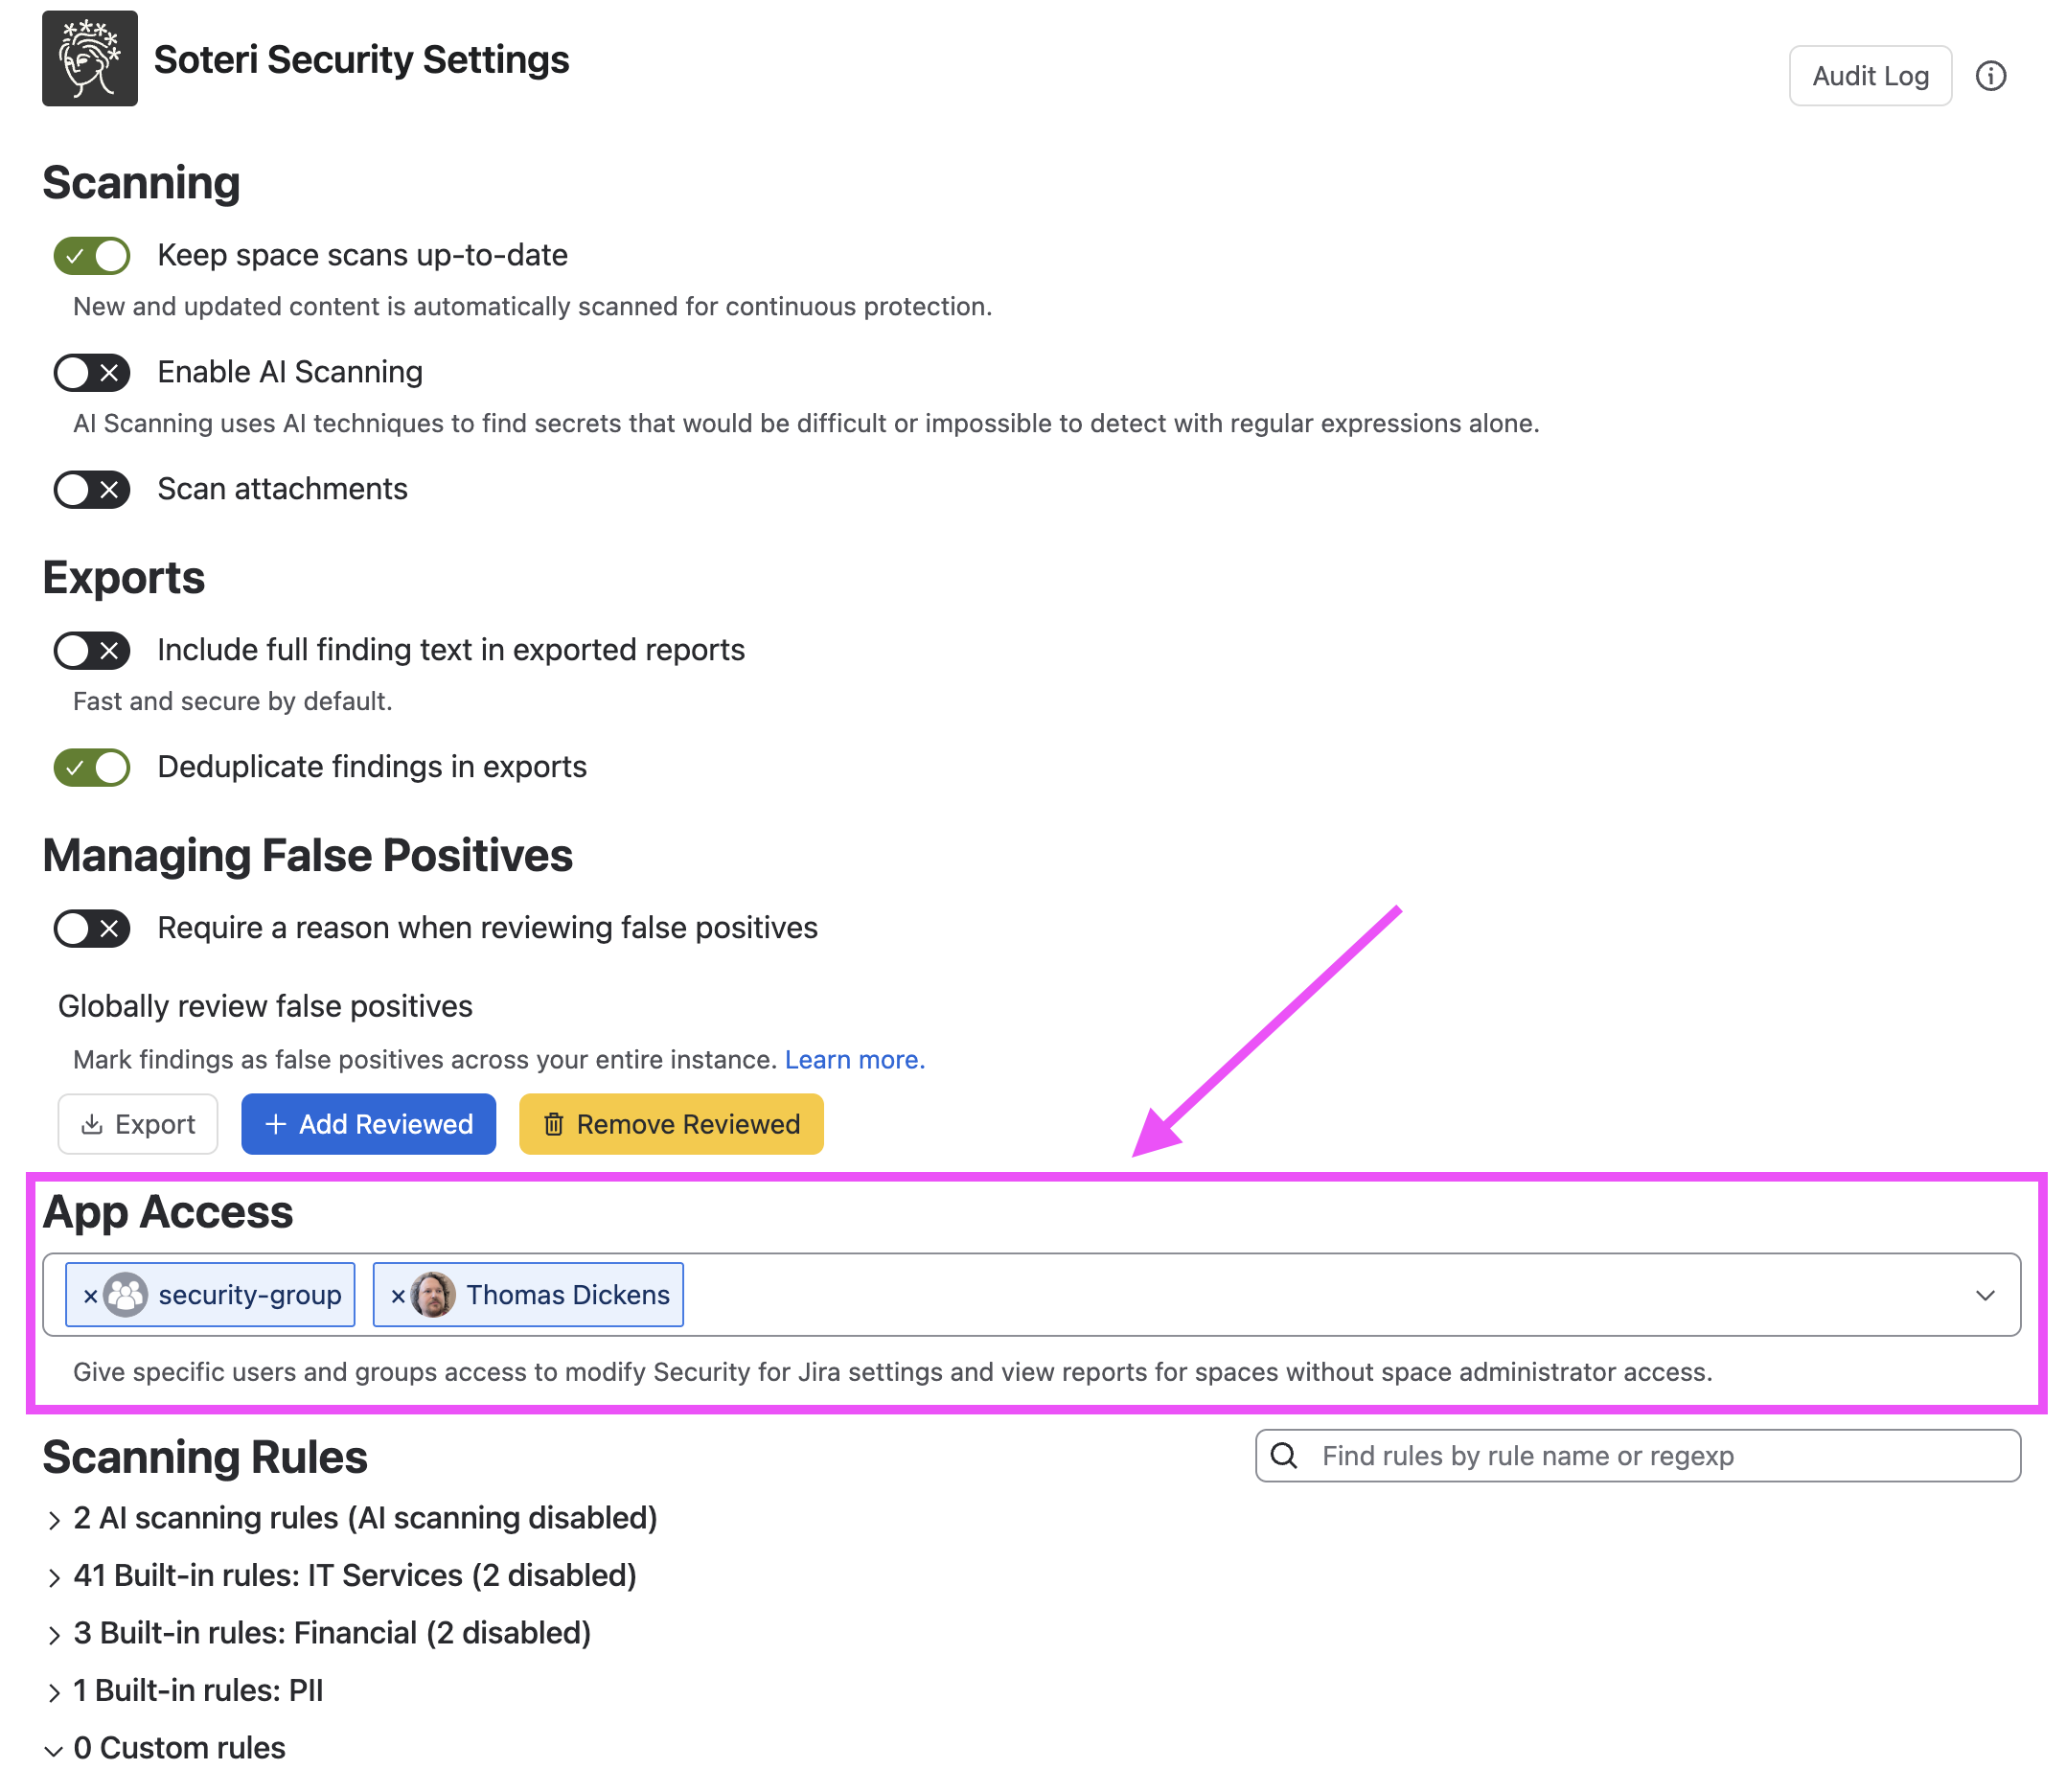Screen dimensions: 2066x1792
Task: Disable Keep space scans up-to-date toggle
Action: pyautogui.click(x=92, y=256)
